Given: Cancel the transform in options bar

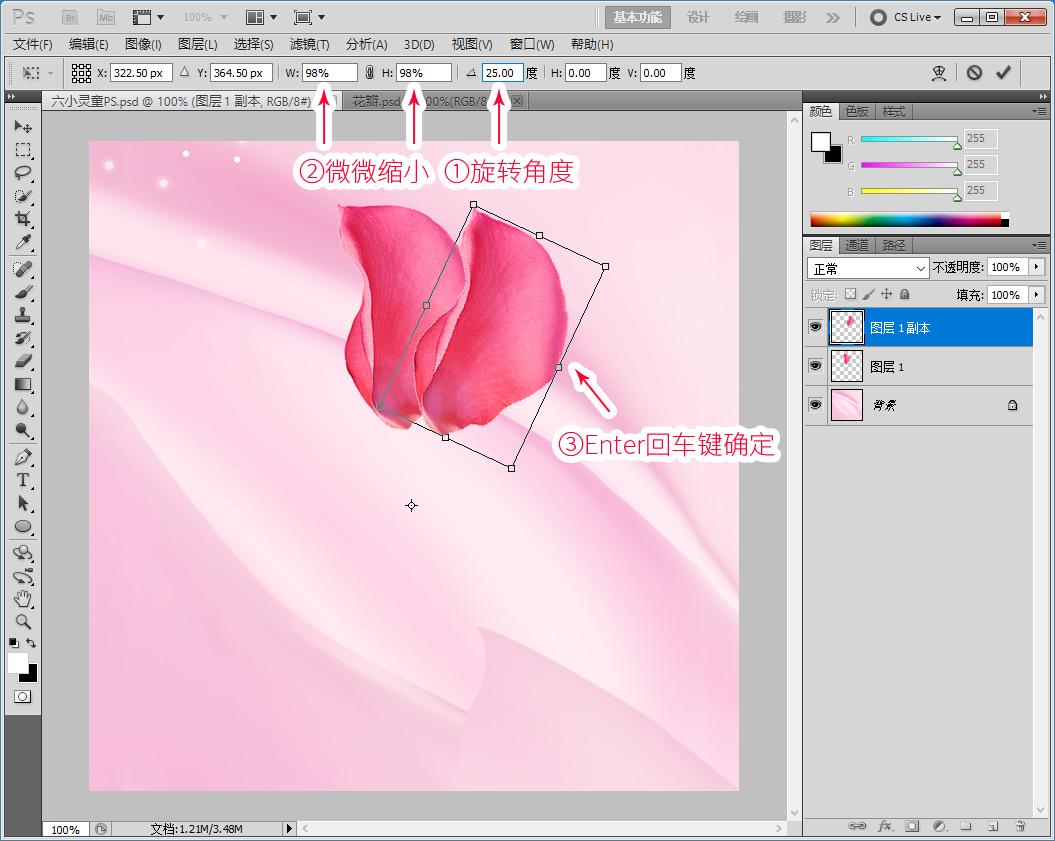Looking at the screenshot, I should click(974, 73).
